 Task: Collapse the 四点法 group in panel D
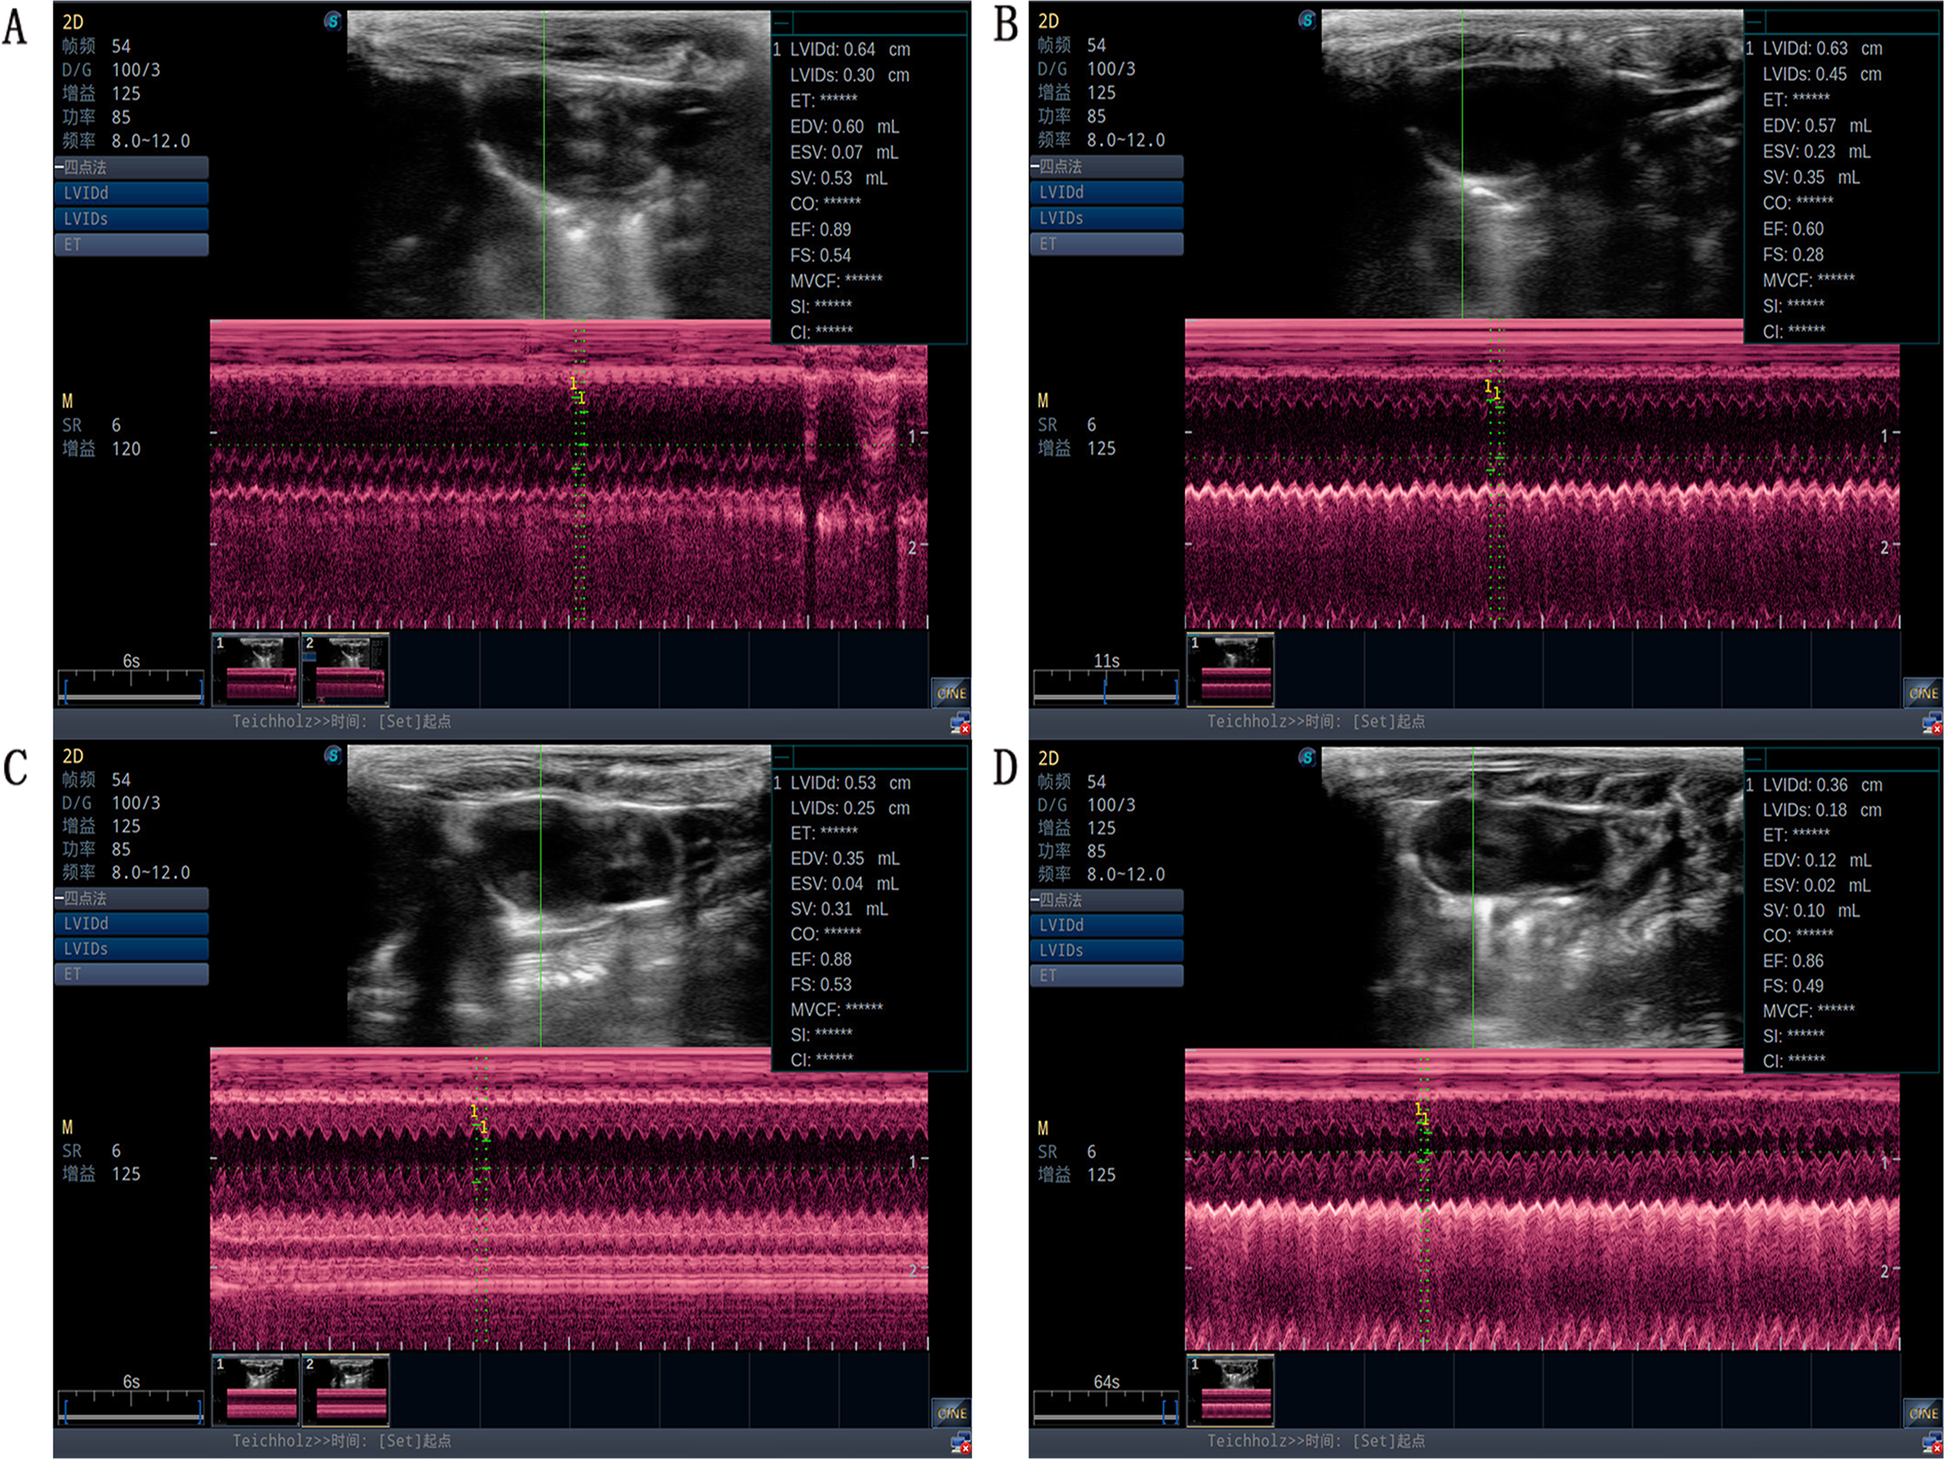[x=1106, y=900]
